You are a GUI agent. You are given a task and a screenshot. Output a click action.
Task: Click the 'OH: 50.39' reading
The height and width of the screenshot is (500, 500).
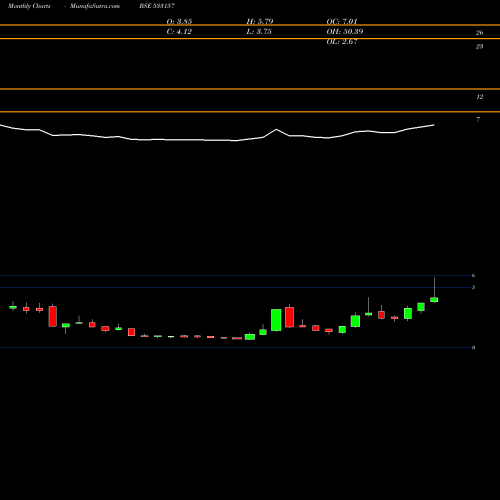click(x=345, y=32)
